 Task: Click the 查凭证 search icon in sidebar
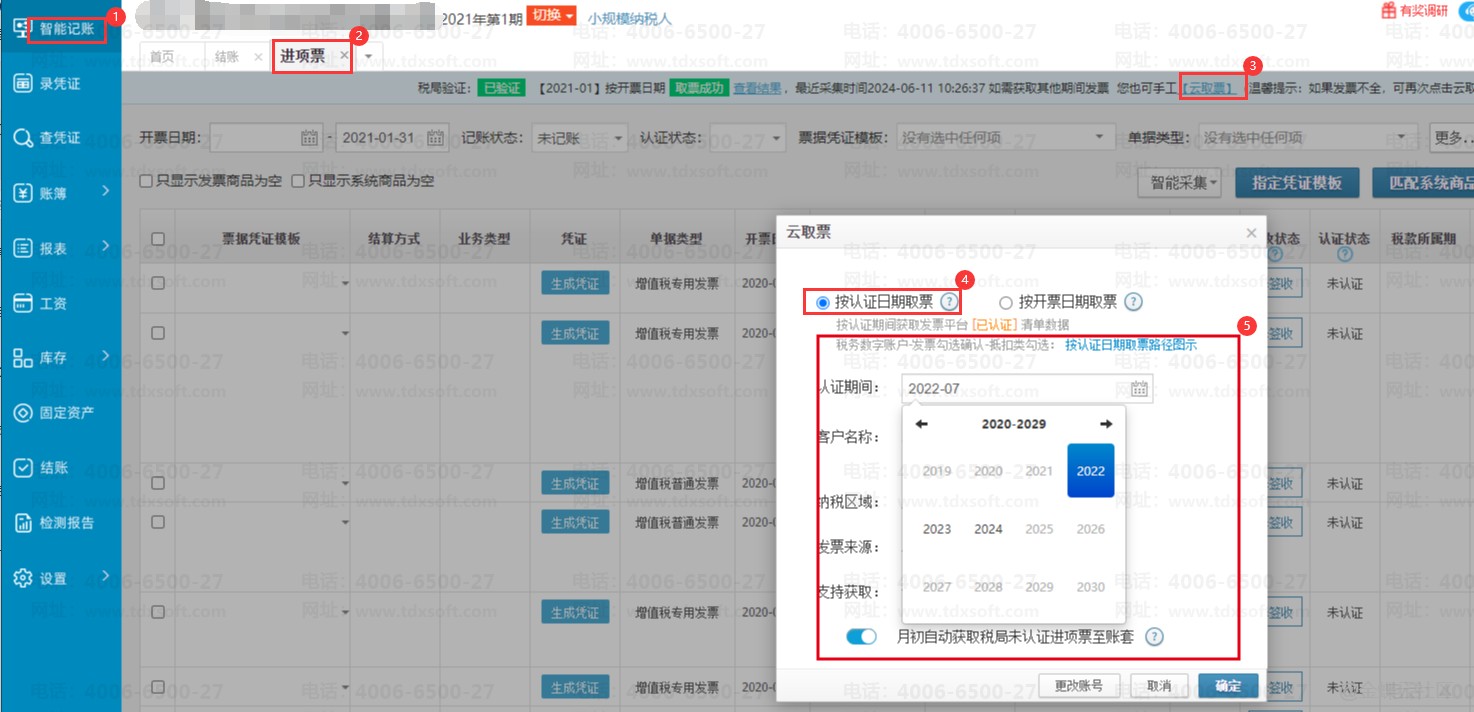pos(23,138)
